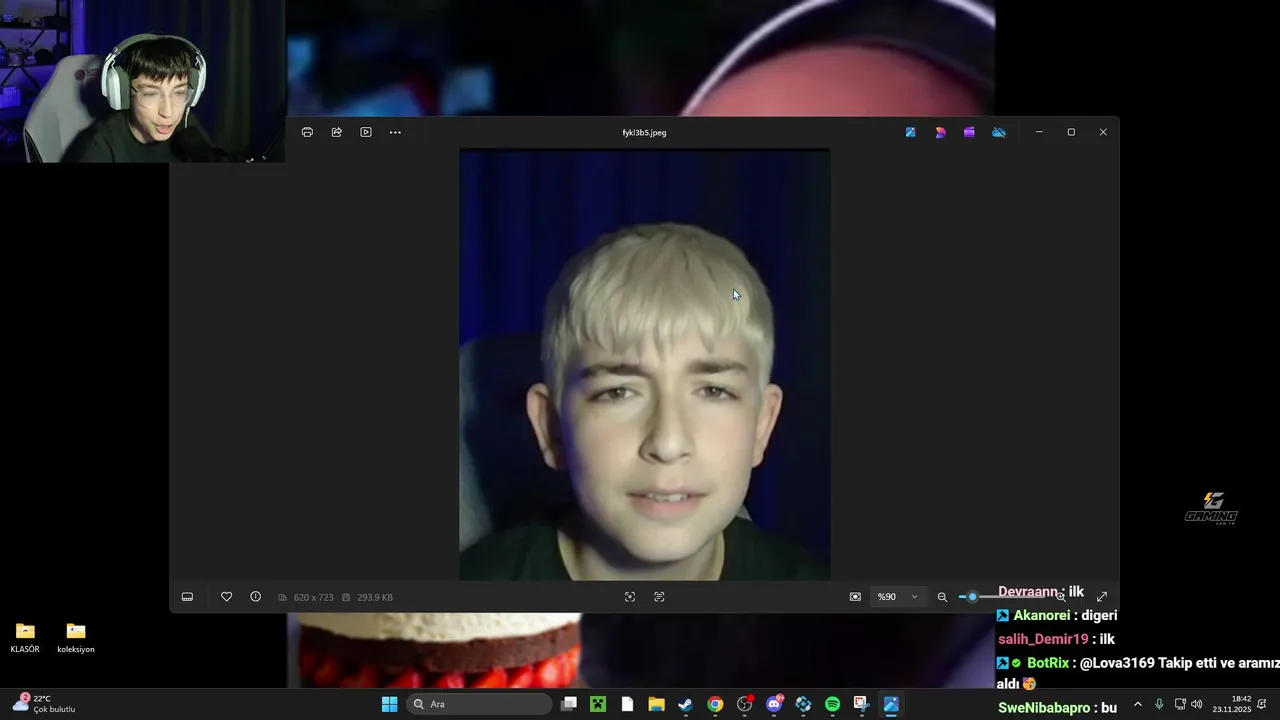Open the clock showing 18:42
The image size is (1280, 720).
1233,704
